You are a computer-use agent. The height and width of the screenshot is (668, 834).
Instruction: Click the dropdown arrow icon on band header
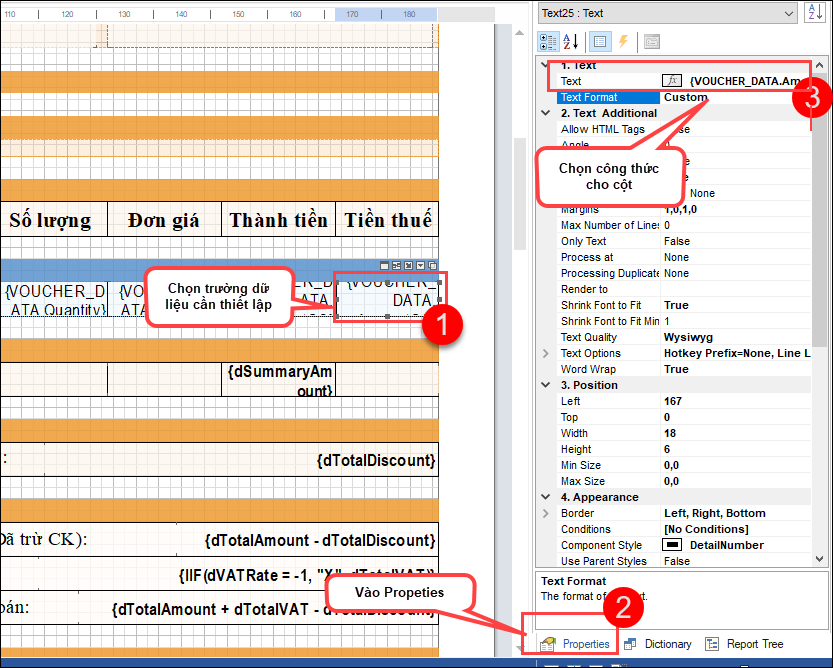pyautogui.click(x=421, y=266)
